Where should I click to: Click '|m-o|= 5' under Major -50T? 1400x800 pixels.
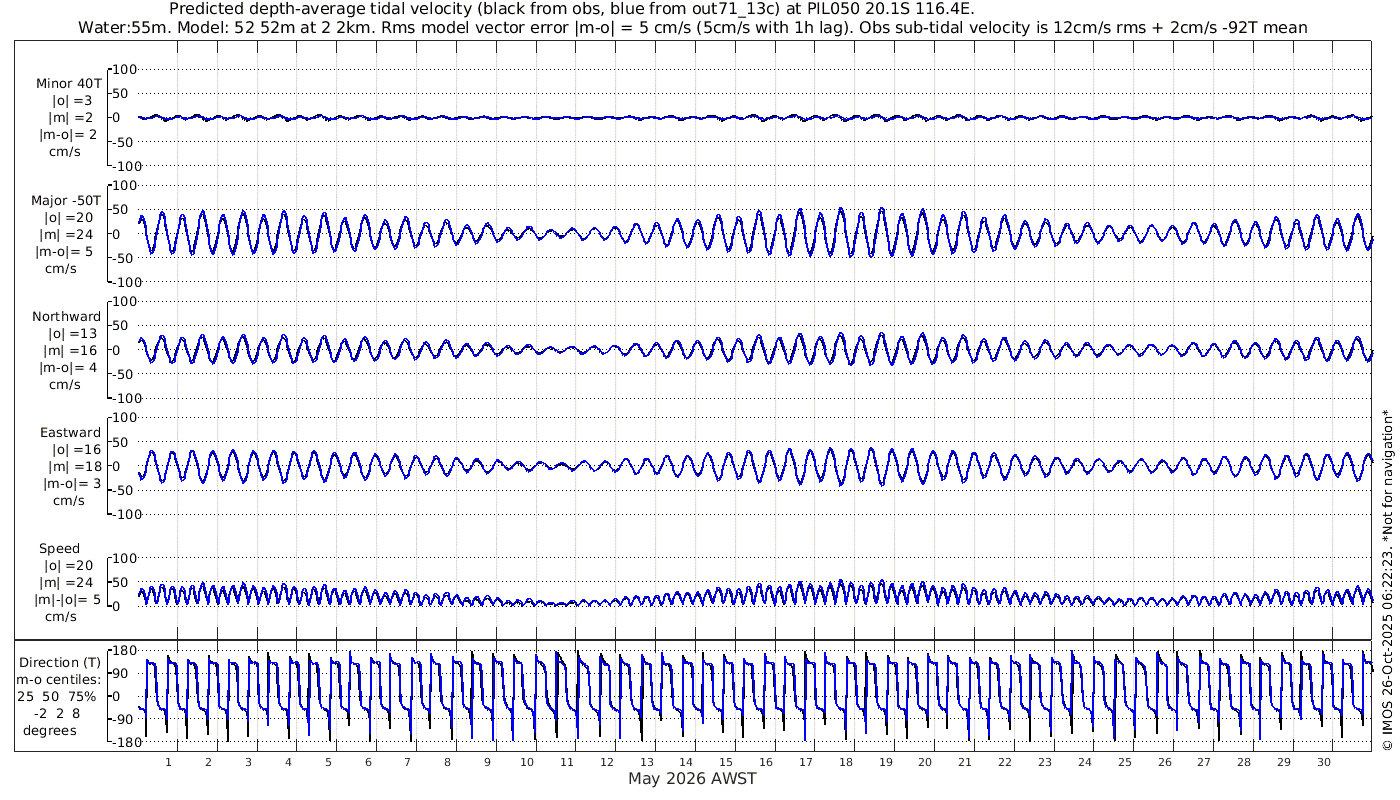pos(65,251)
